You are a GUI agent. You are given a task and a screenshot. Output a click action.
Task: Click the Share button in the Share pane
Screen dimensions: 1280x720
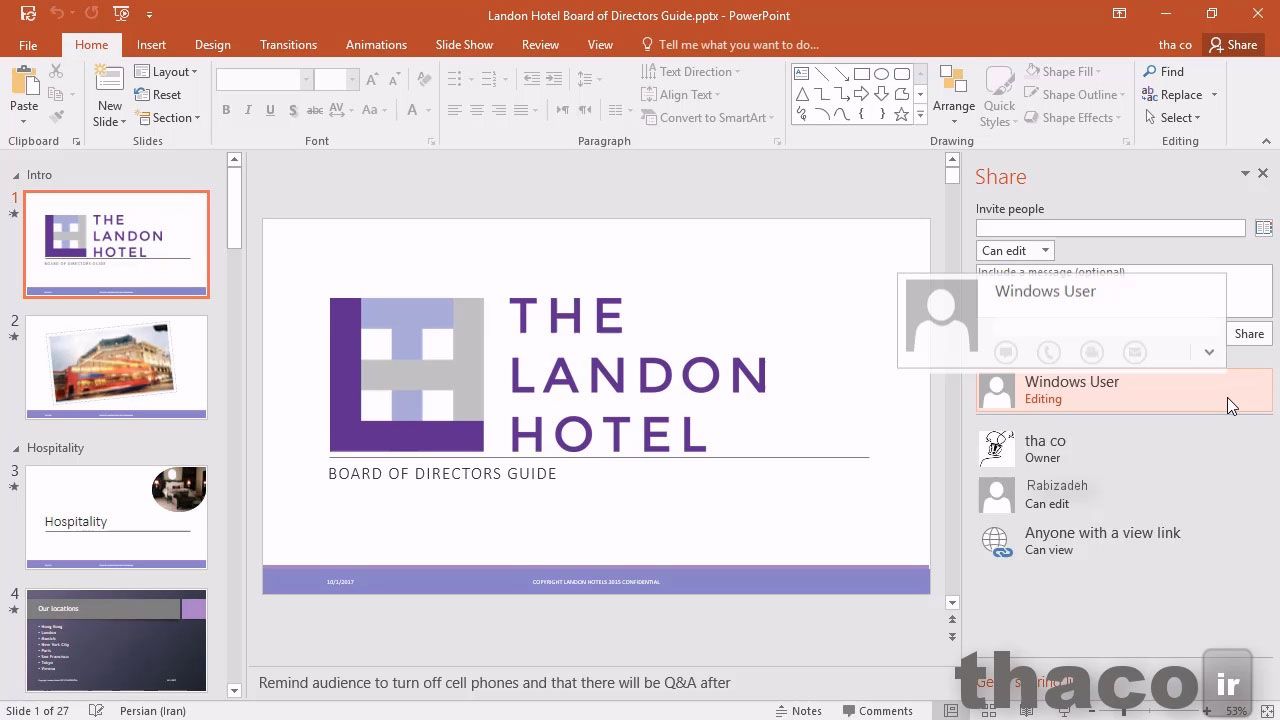coord(1249,334)
